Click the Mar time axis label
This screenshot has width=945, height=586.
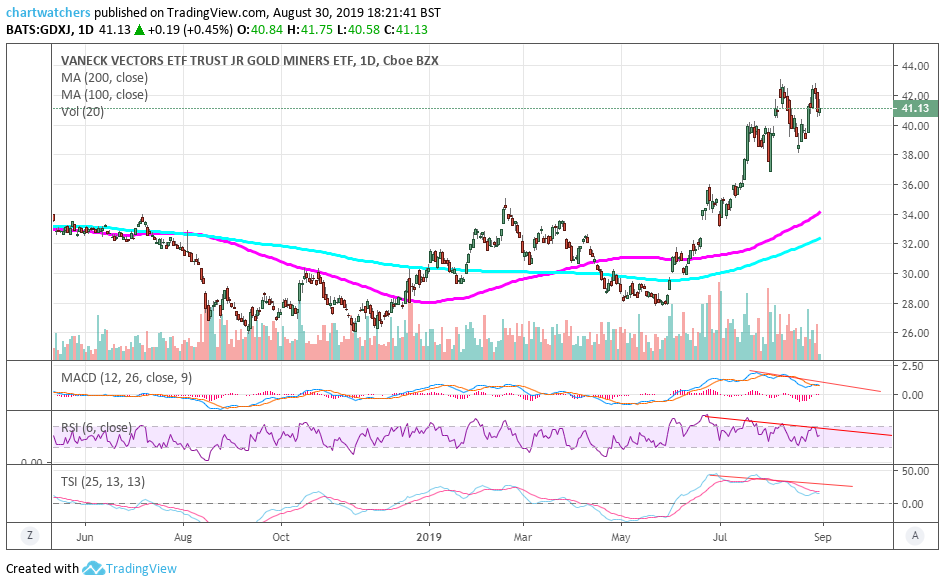(x=523, y=537)
